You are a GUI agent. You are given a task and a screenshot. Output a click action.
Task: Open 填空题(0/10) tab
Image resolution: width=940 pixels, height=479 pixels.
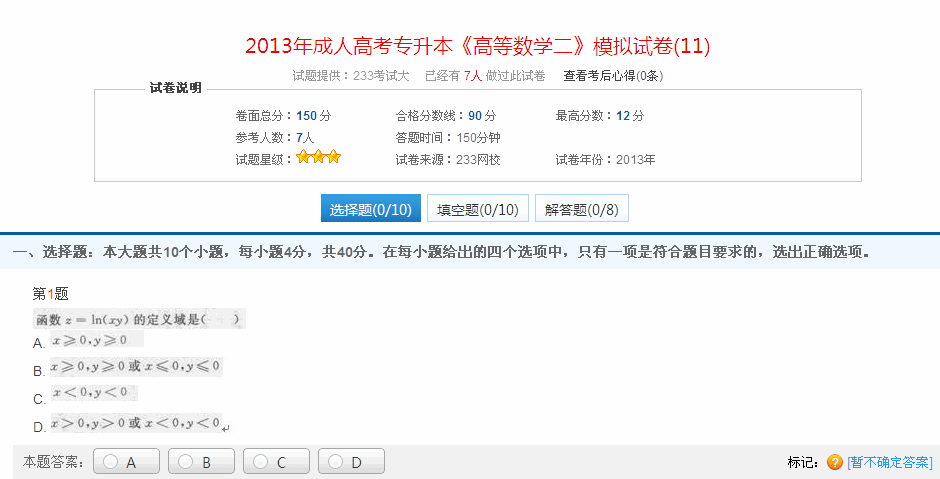(x=478, y=208)
